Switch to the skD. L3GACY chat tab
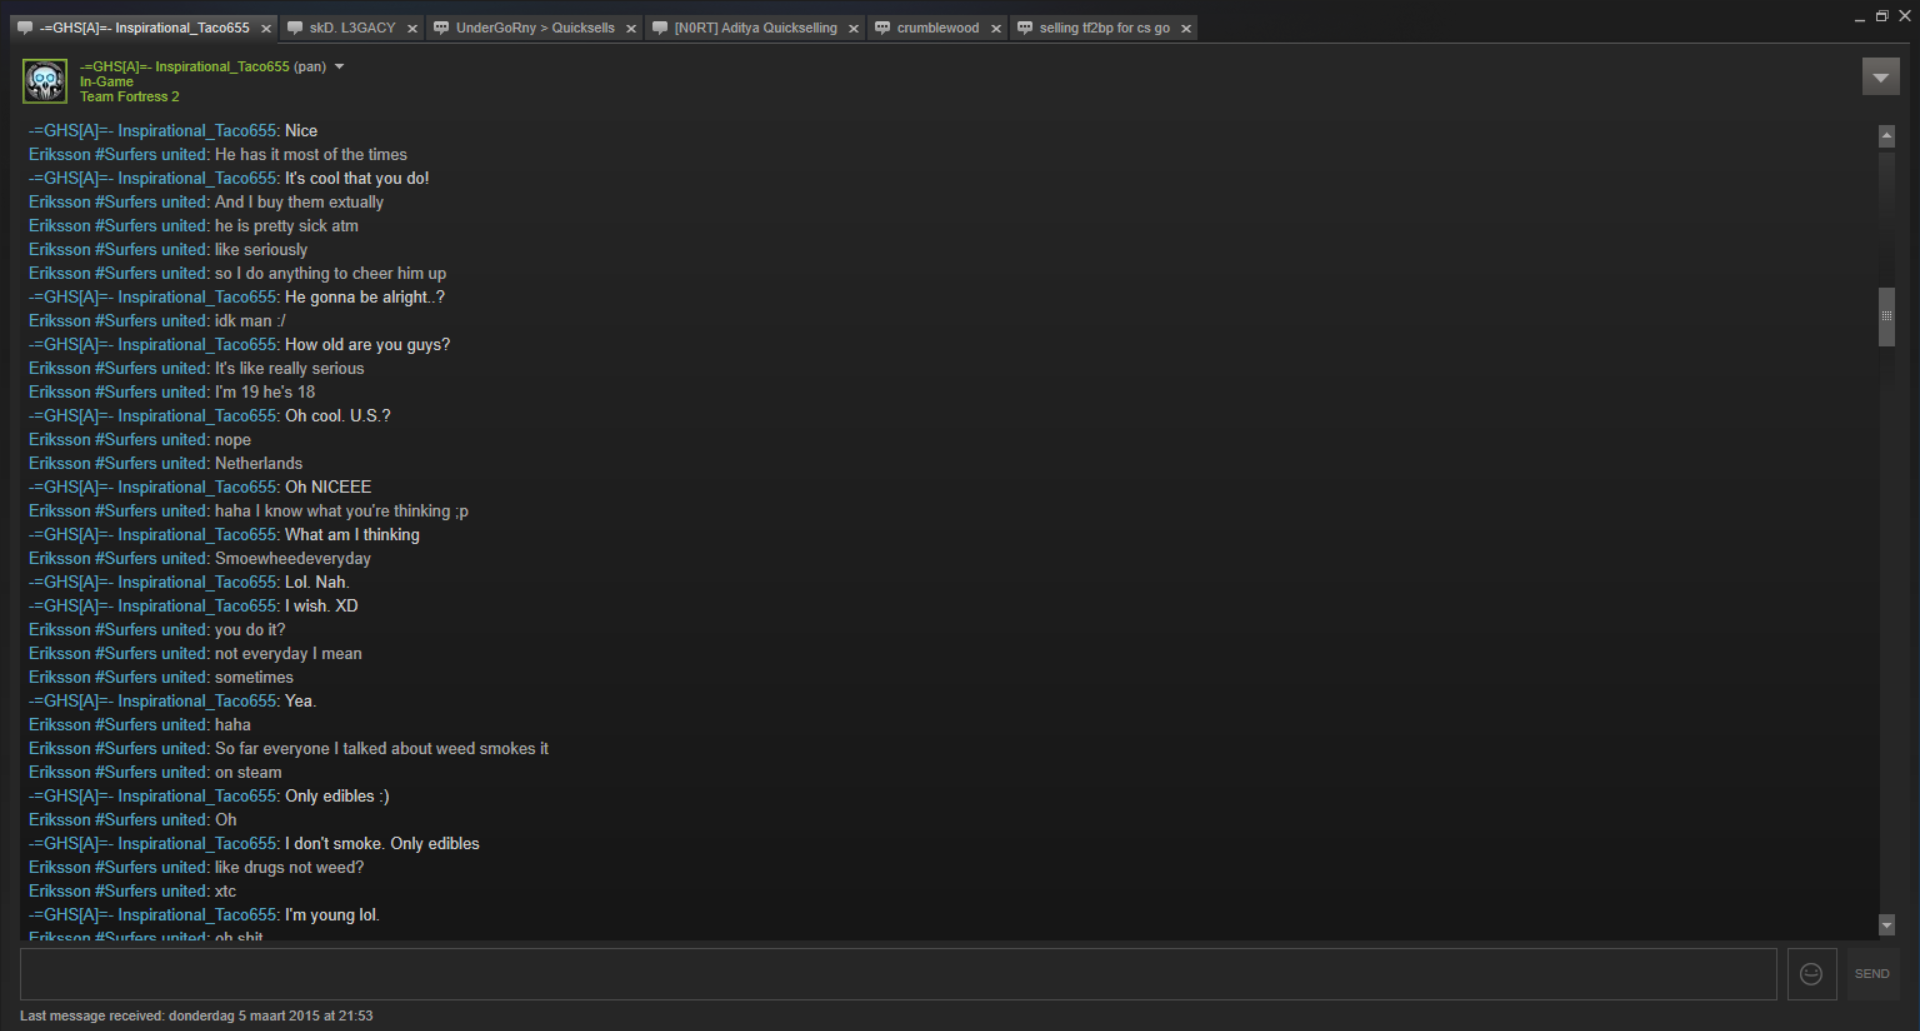1920x1031 pixels. click(x=352, y=28)
